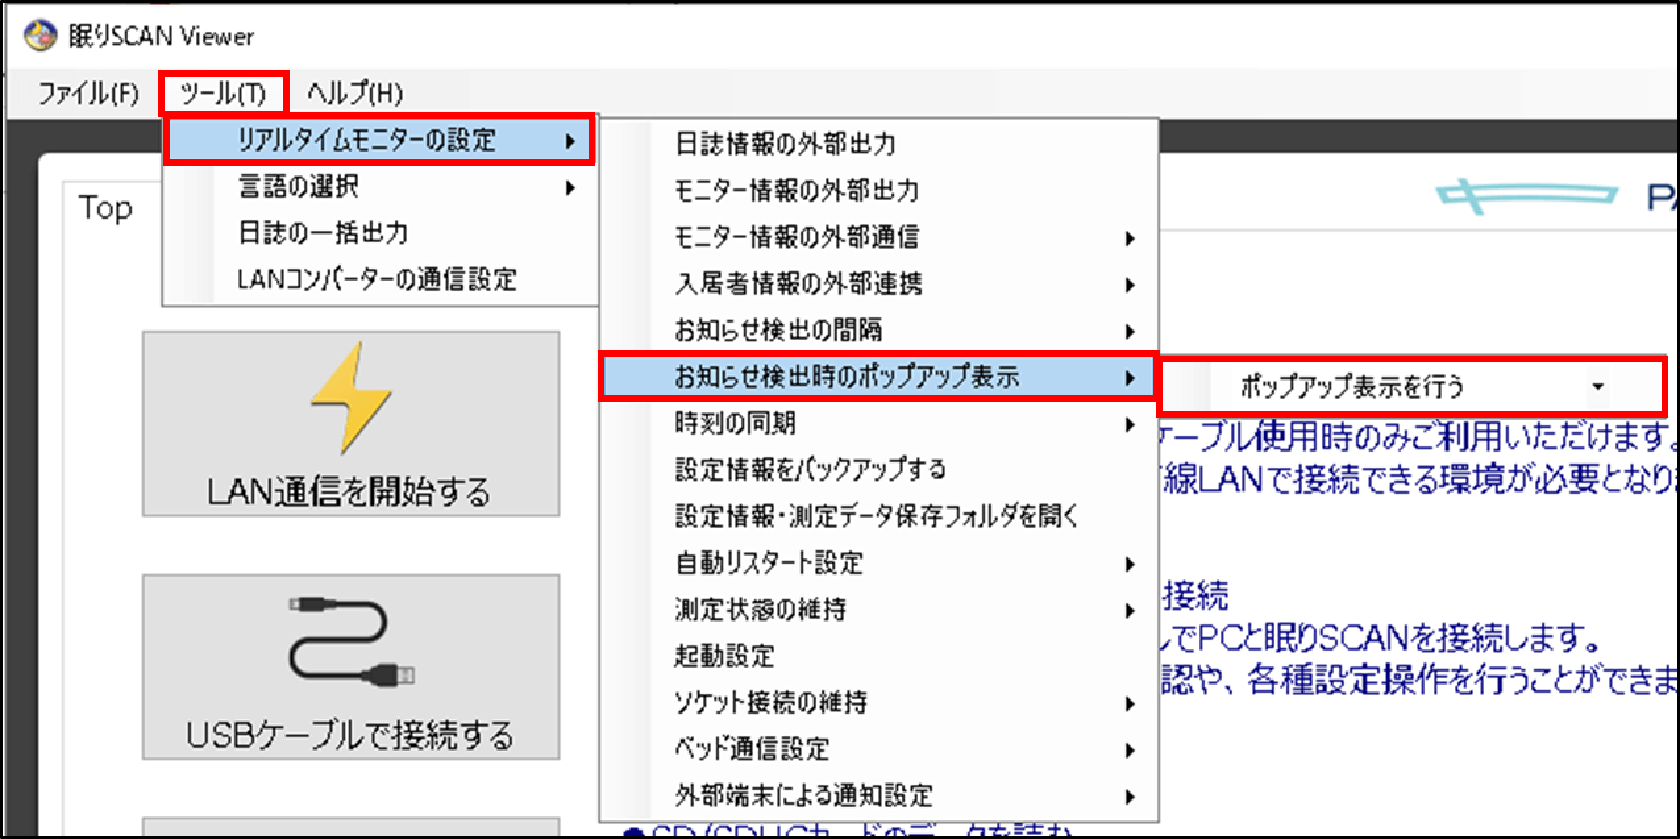The width and height of the screenshot is (1680, 839).
Task: Click the arrow beside お知らせ検出の間隔
Action: (x=1130, y=331)
